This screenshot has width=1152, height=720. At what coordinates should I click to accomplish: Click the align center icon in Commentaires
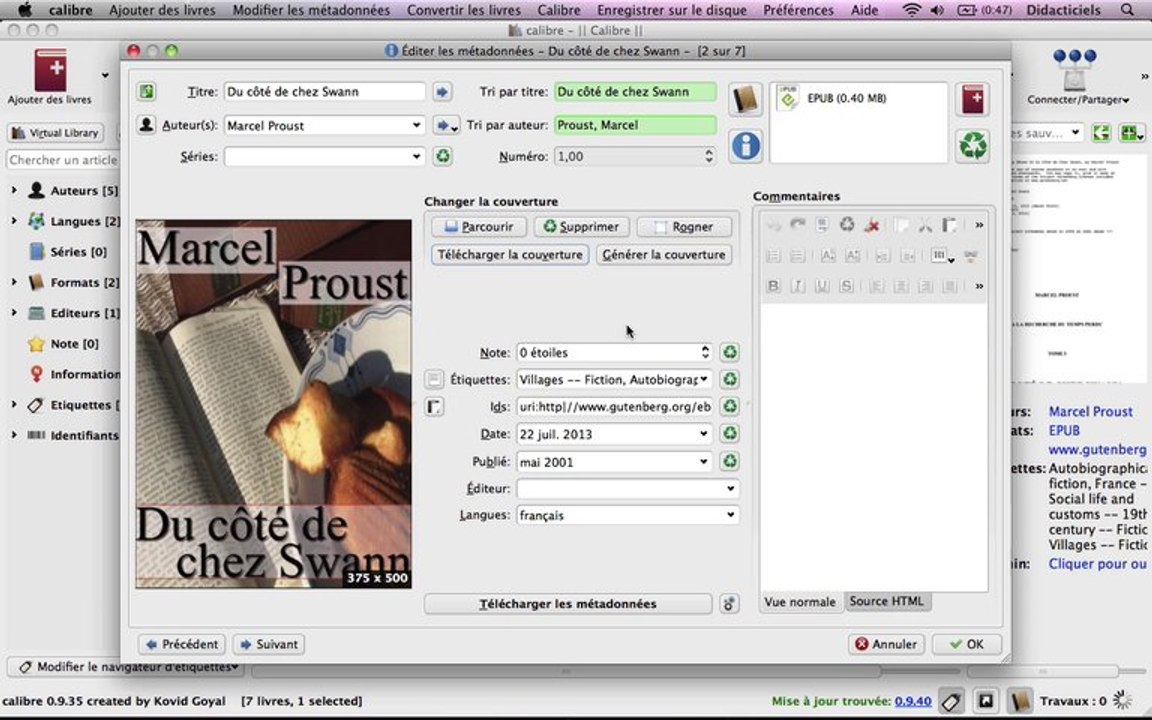point(901,286)
